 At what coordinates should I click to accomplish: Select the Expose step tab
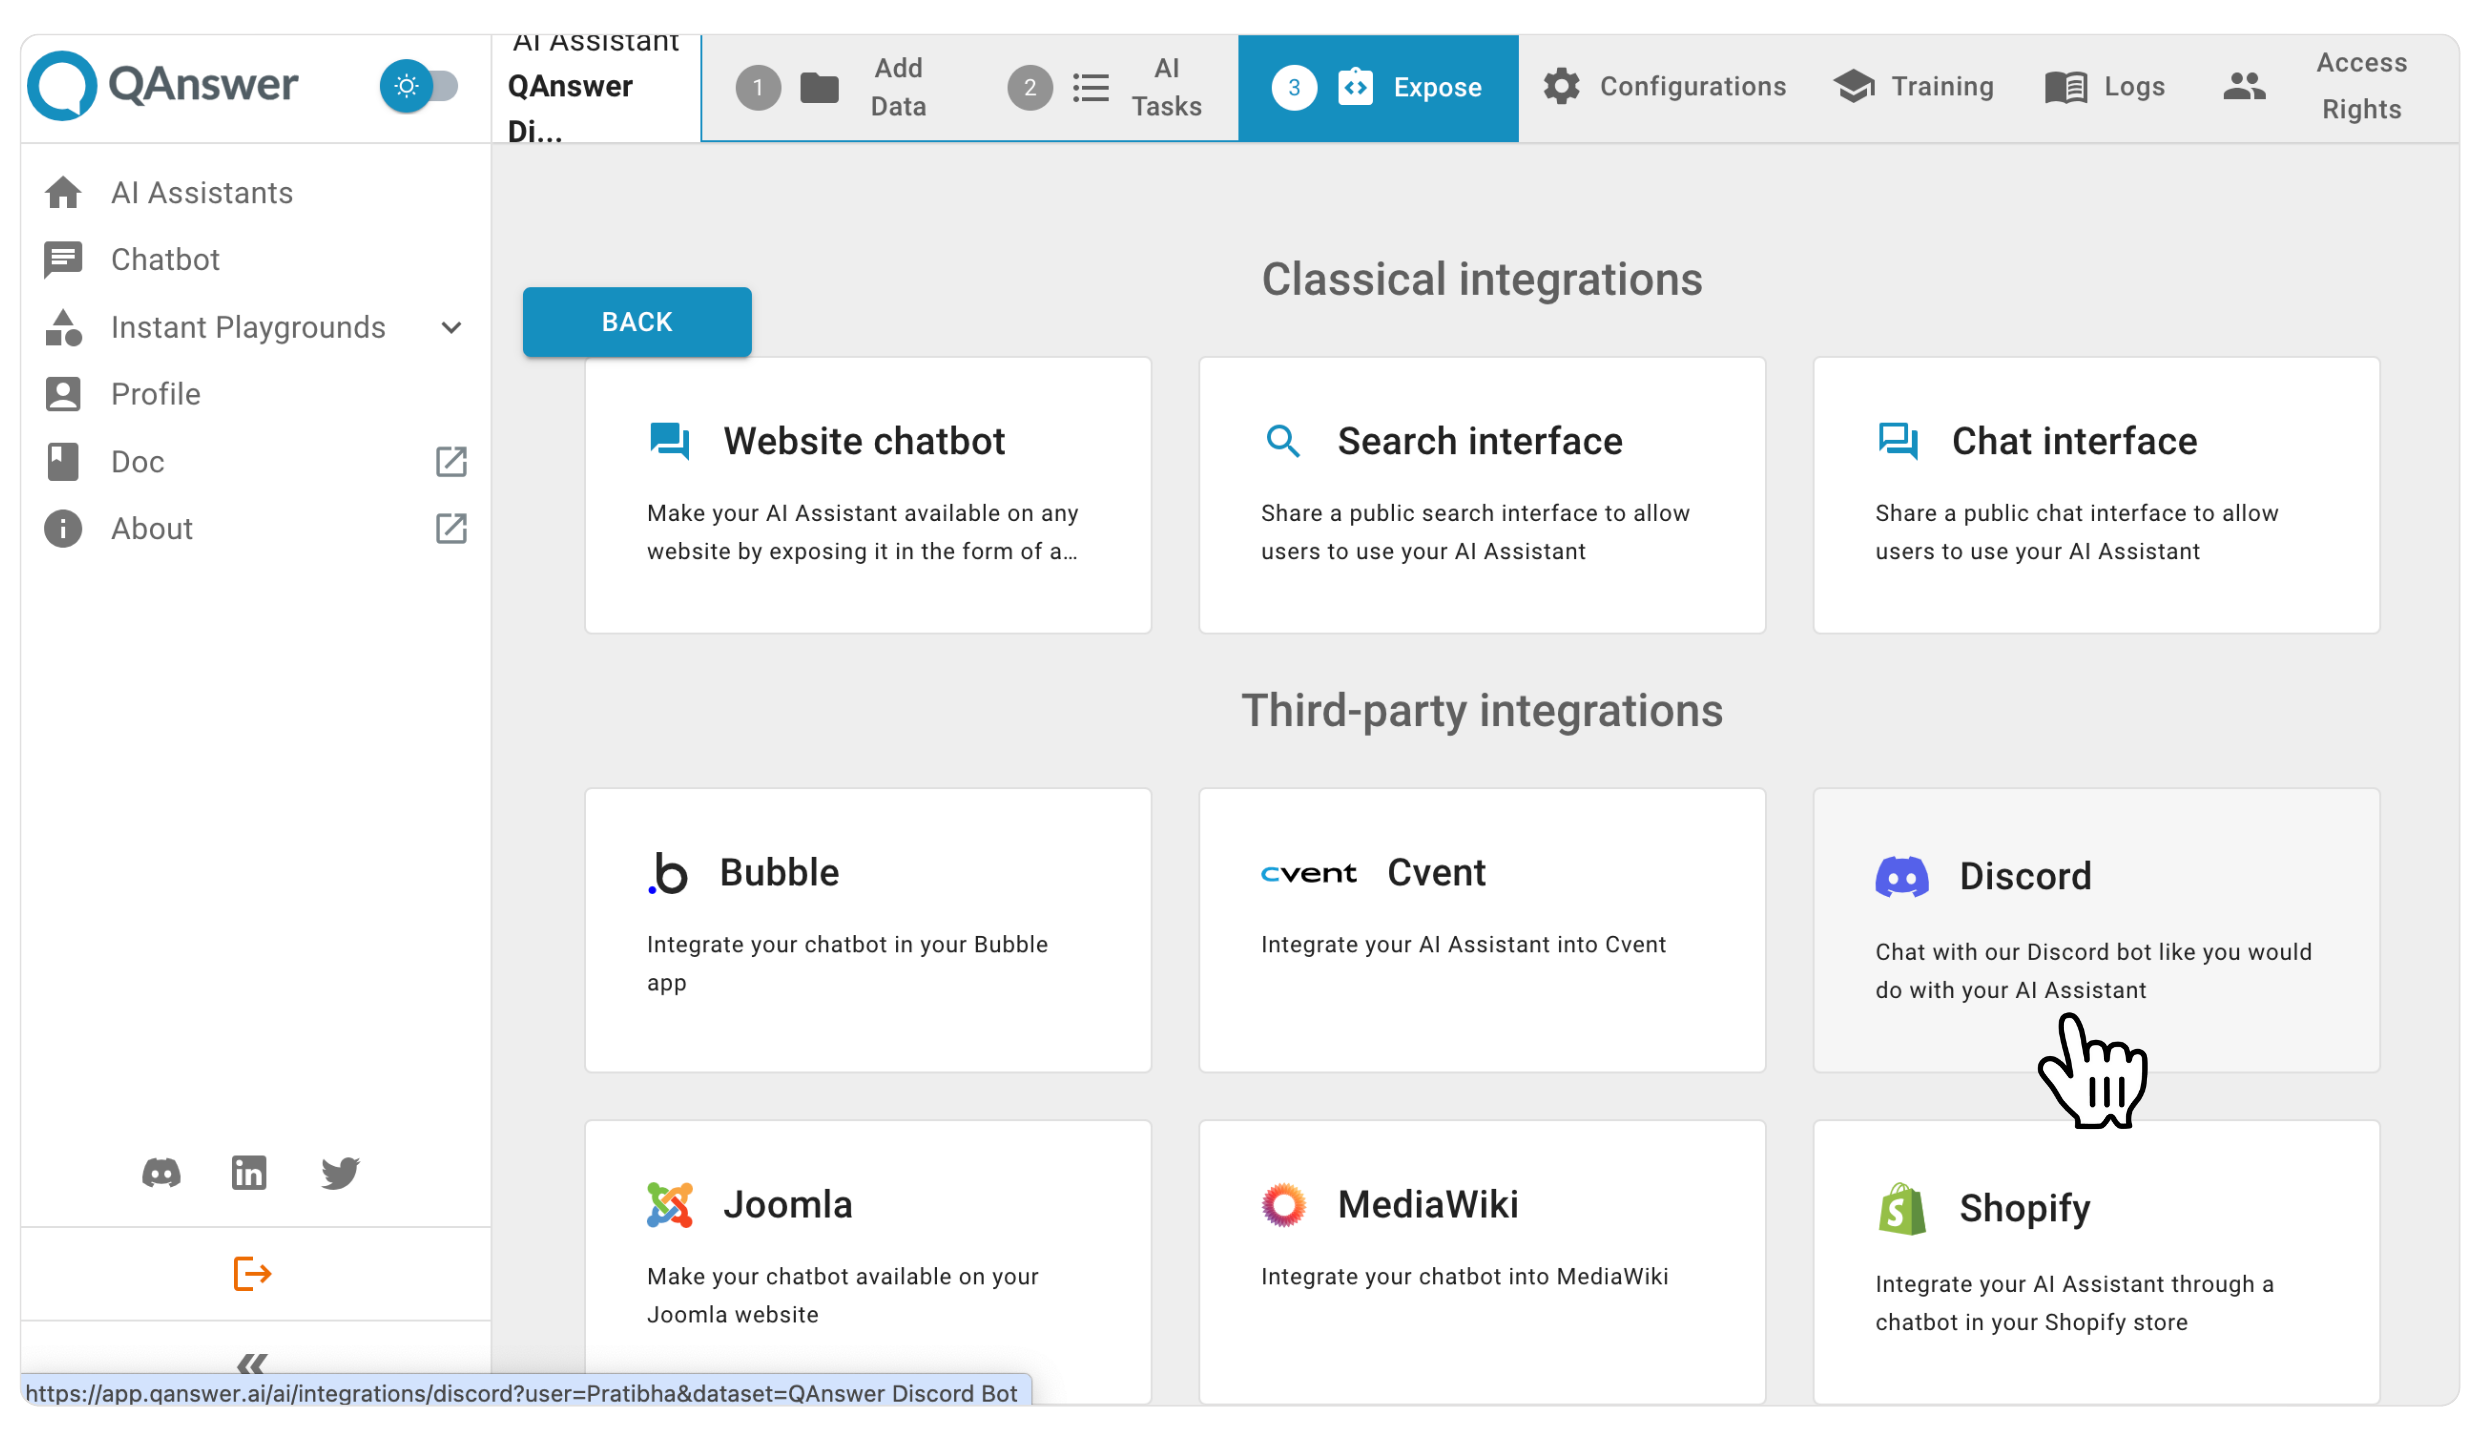pyautogui.click(x=1378, y=88)
